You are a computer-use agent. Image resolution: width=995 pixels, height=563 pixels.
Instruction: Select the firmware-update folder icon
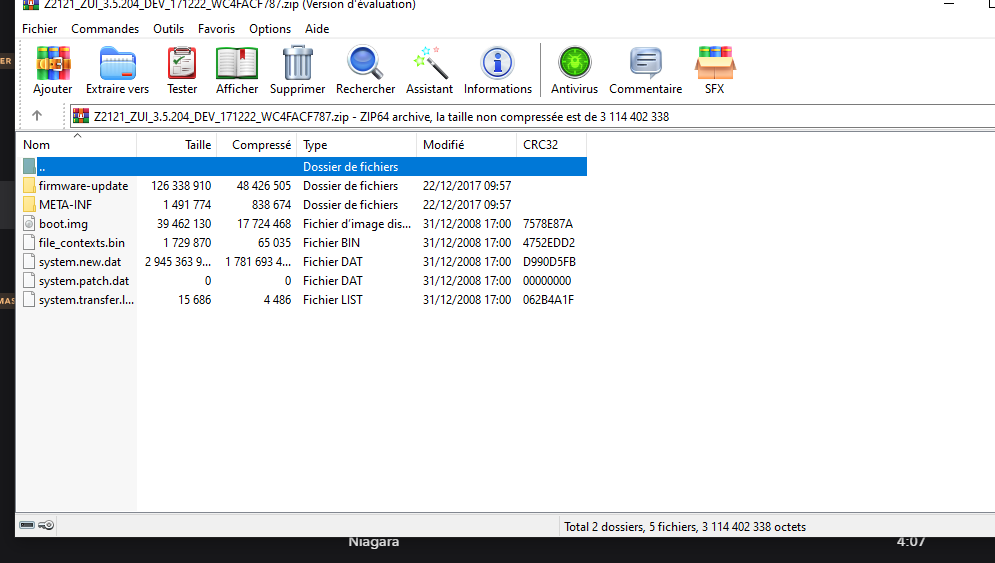(29, 185)
